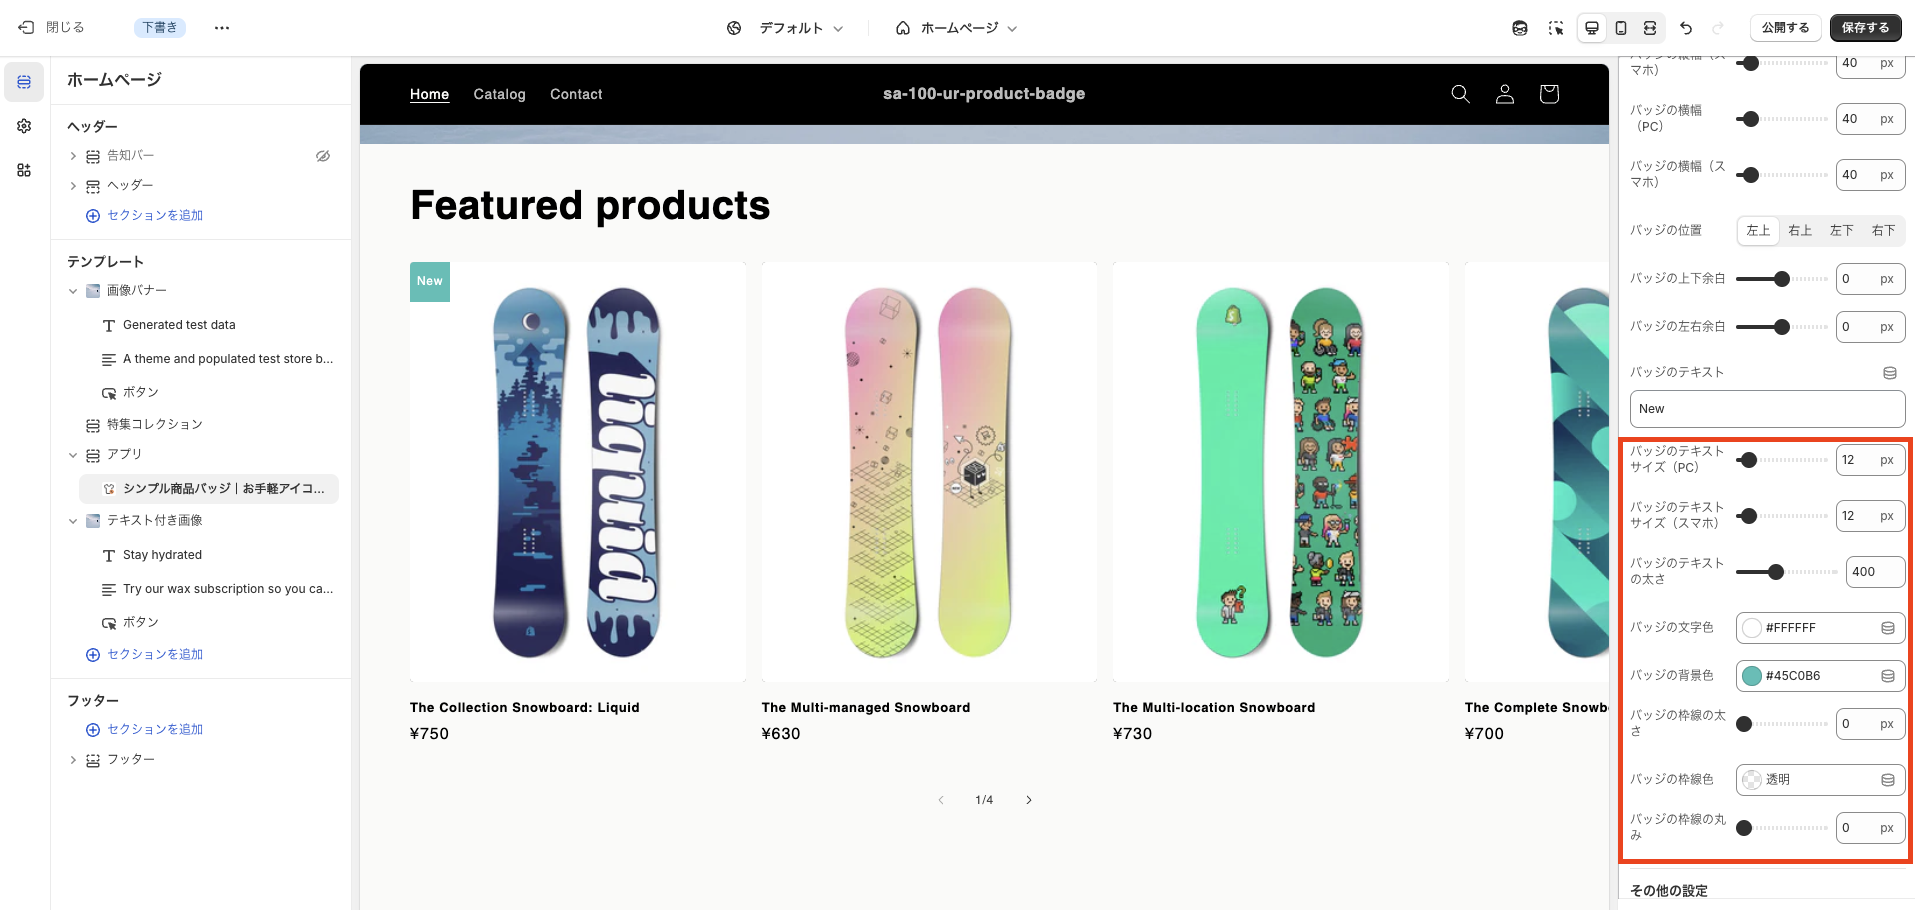Open theme settings gear in sidebar
Viewport: 1915px width, 910px height.
point(24,126)
